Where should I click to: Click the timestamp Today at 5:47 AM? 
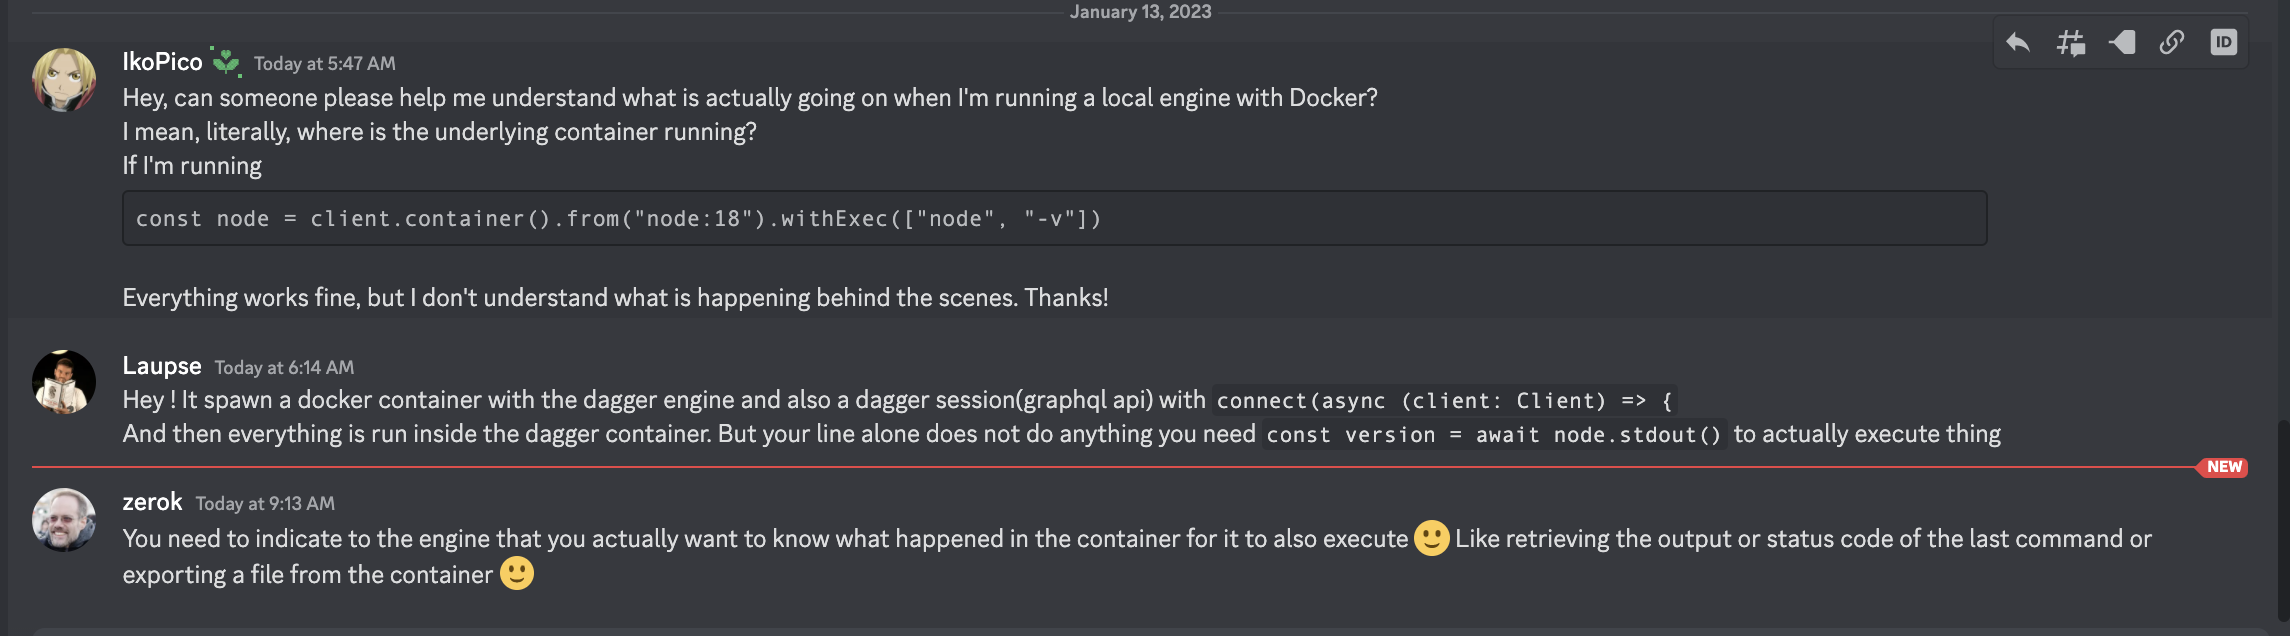324,63
